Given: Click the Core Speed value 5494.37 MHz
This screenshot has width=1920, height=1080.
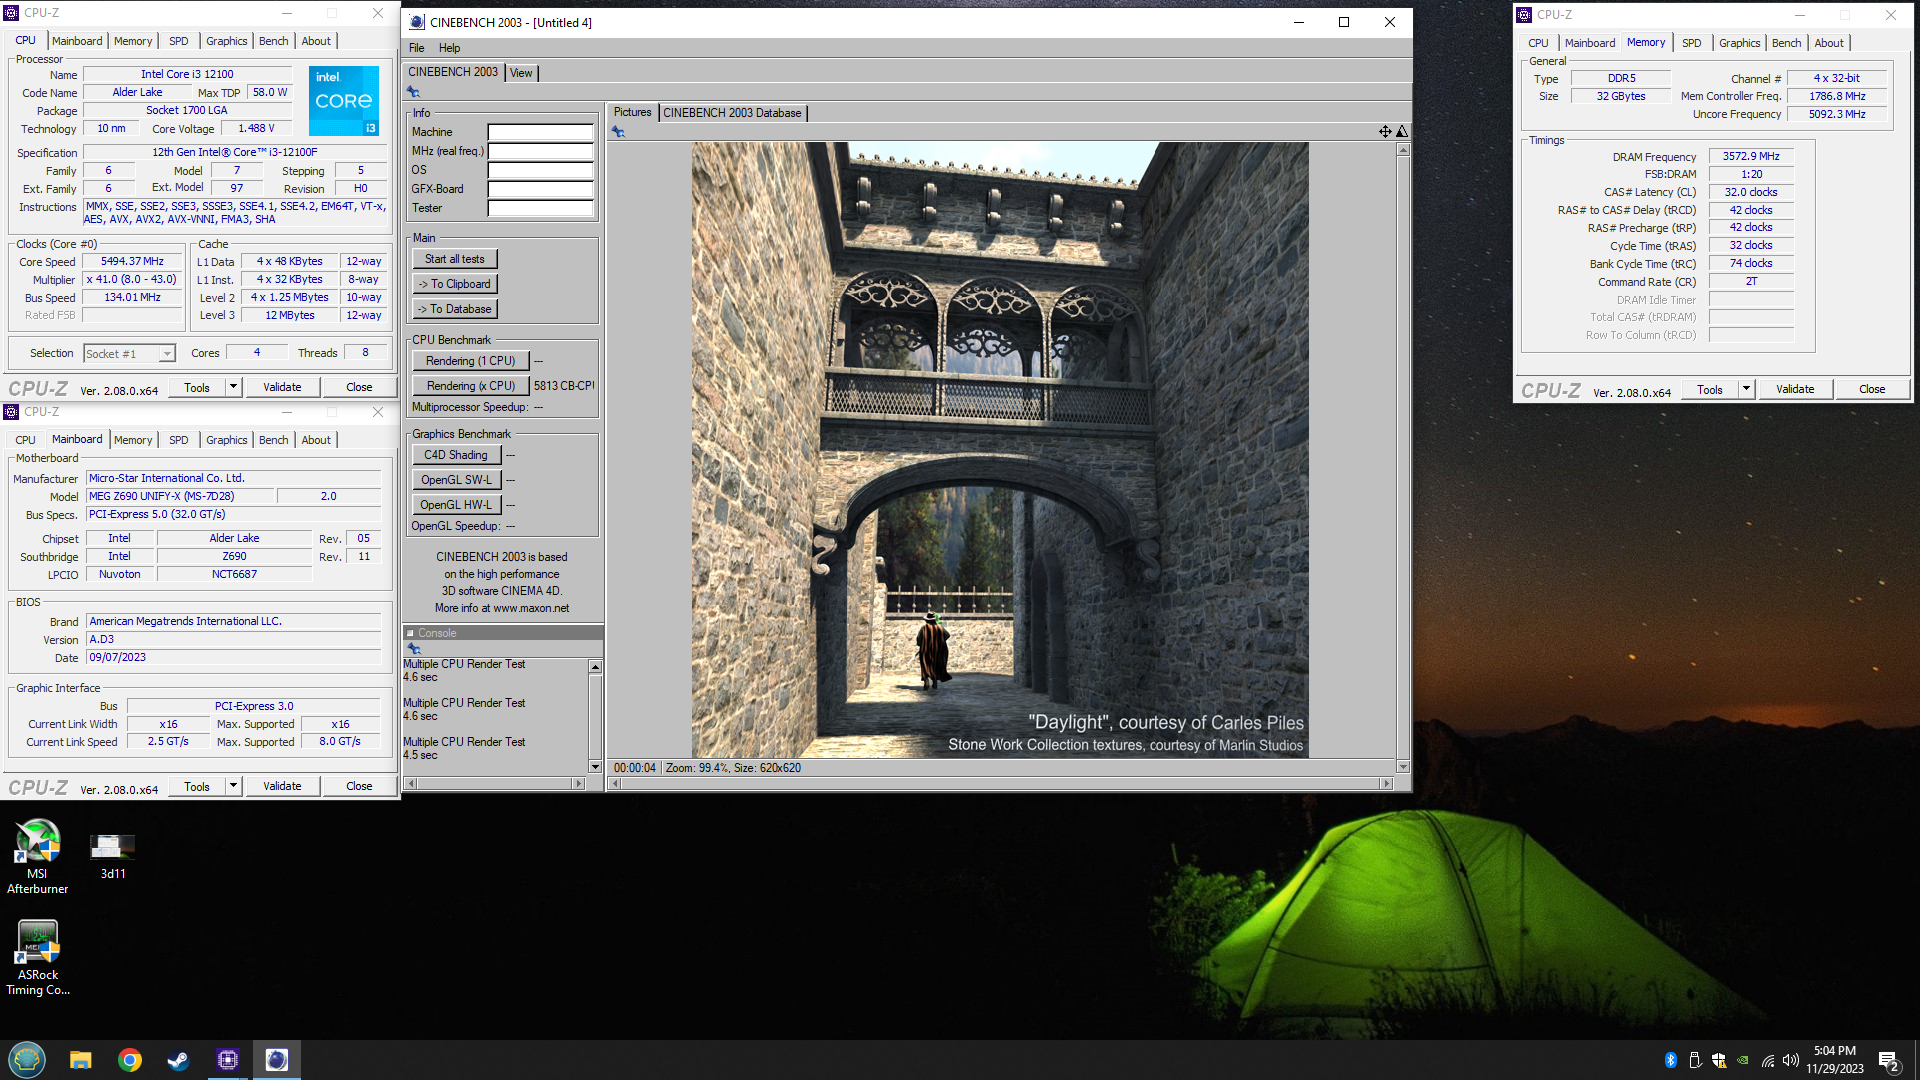Looking at the screenshot, I should point(132,261).
